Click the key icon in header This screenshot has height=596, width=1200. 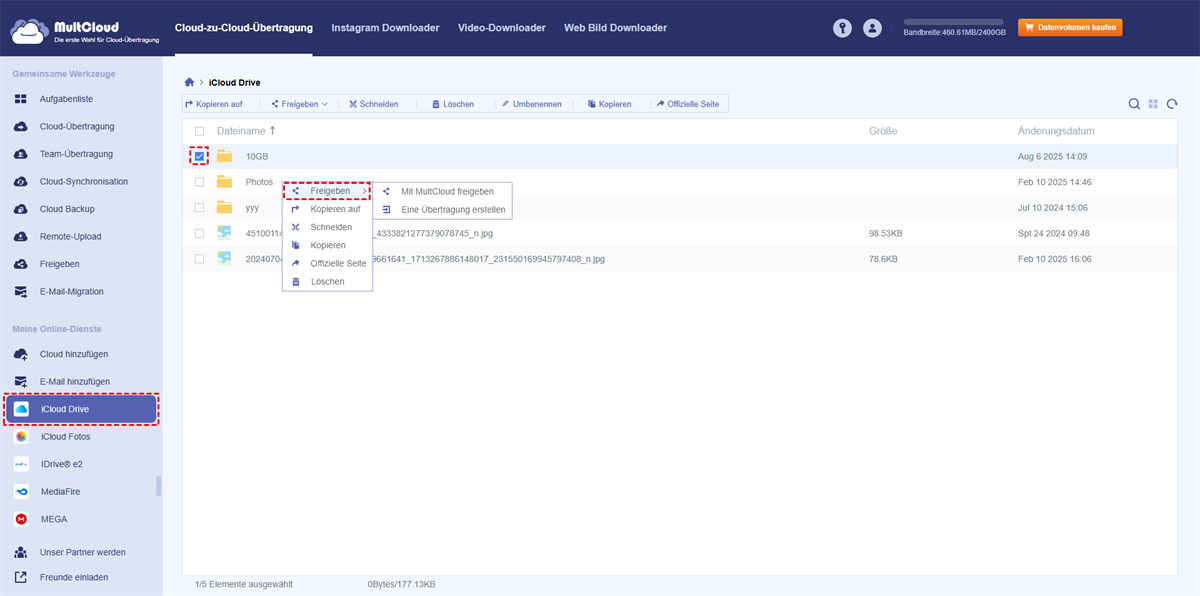point(843,28)
